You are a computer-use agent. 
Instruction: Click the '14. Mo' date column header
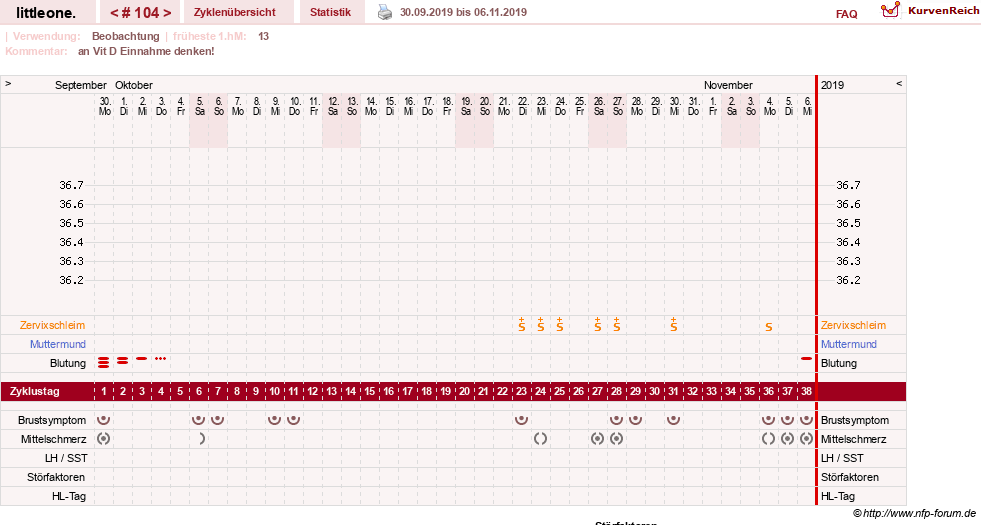click(371, 106)
